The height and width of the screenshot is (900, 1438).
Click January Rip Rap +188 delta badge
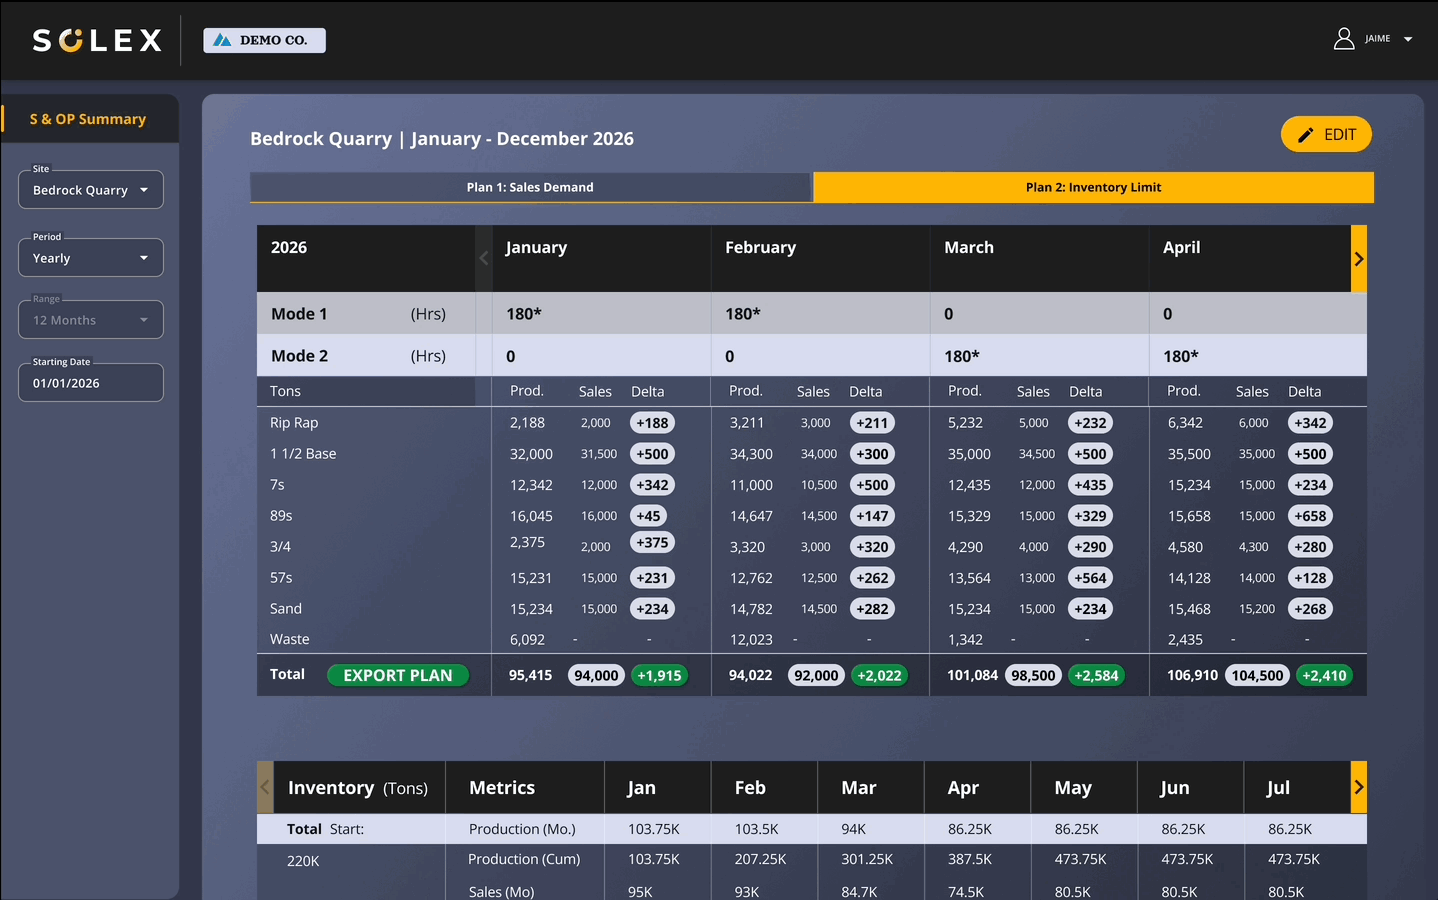point(652,423)
